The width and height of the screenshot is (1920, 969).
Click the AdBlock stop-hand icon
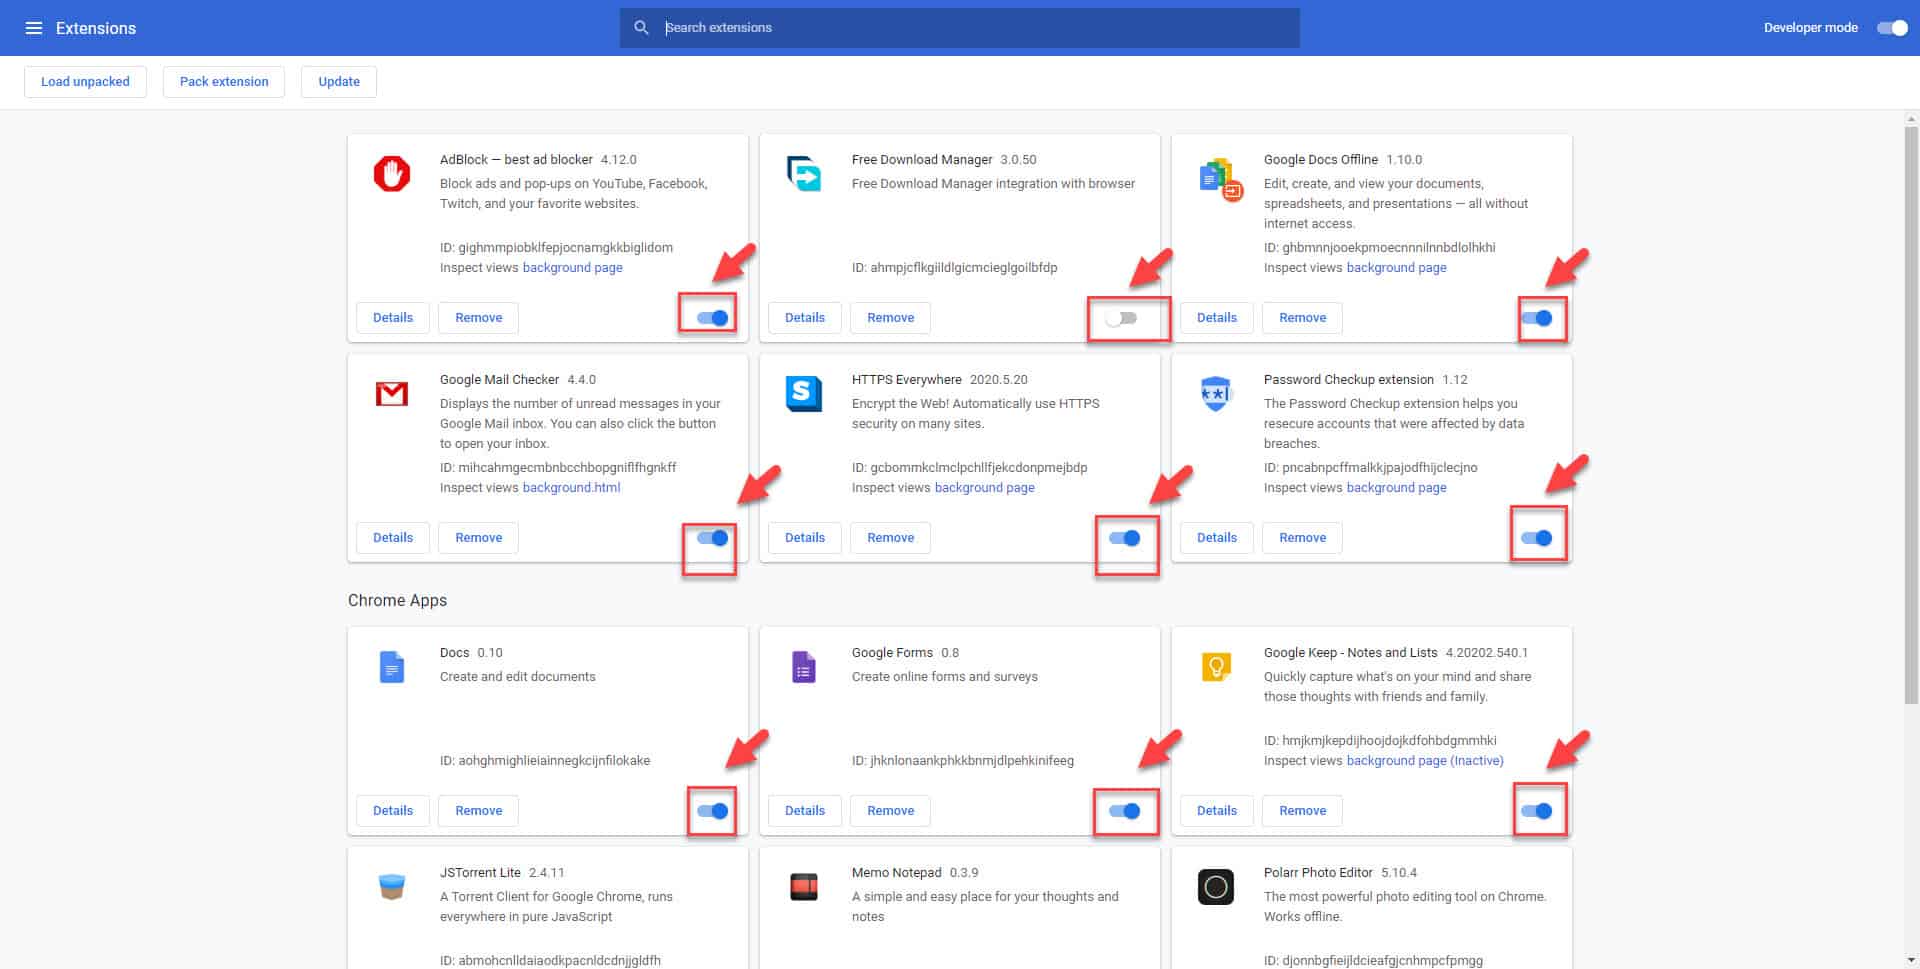392,174
